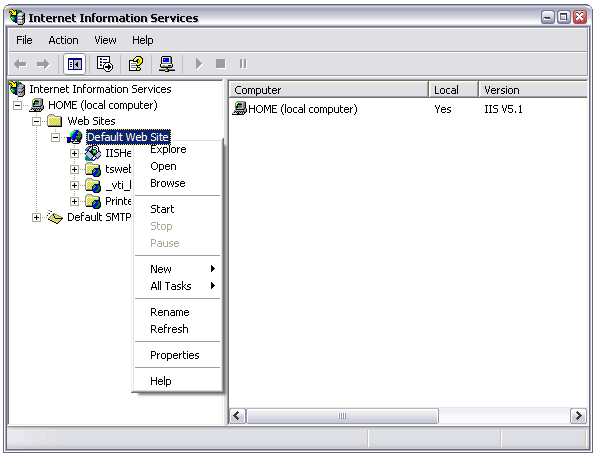Select the Web Sites tree label
This screenshot has height=457, width=593.
click(x=91, y=121)
